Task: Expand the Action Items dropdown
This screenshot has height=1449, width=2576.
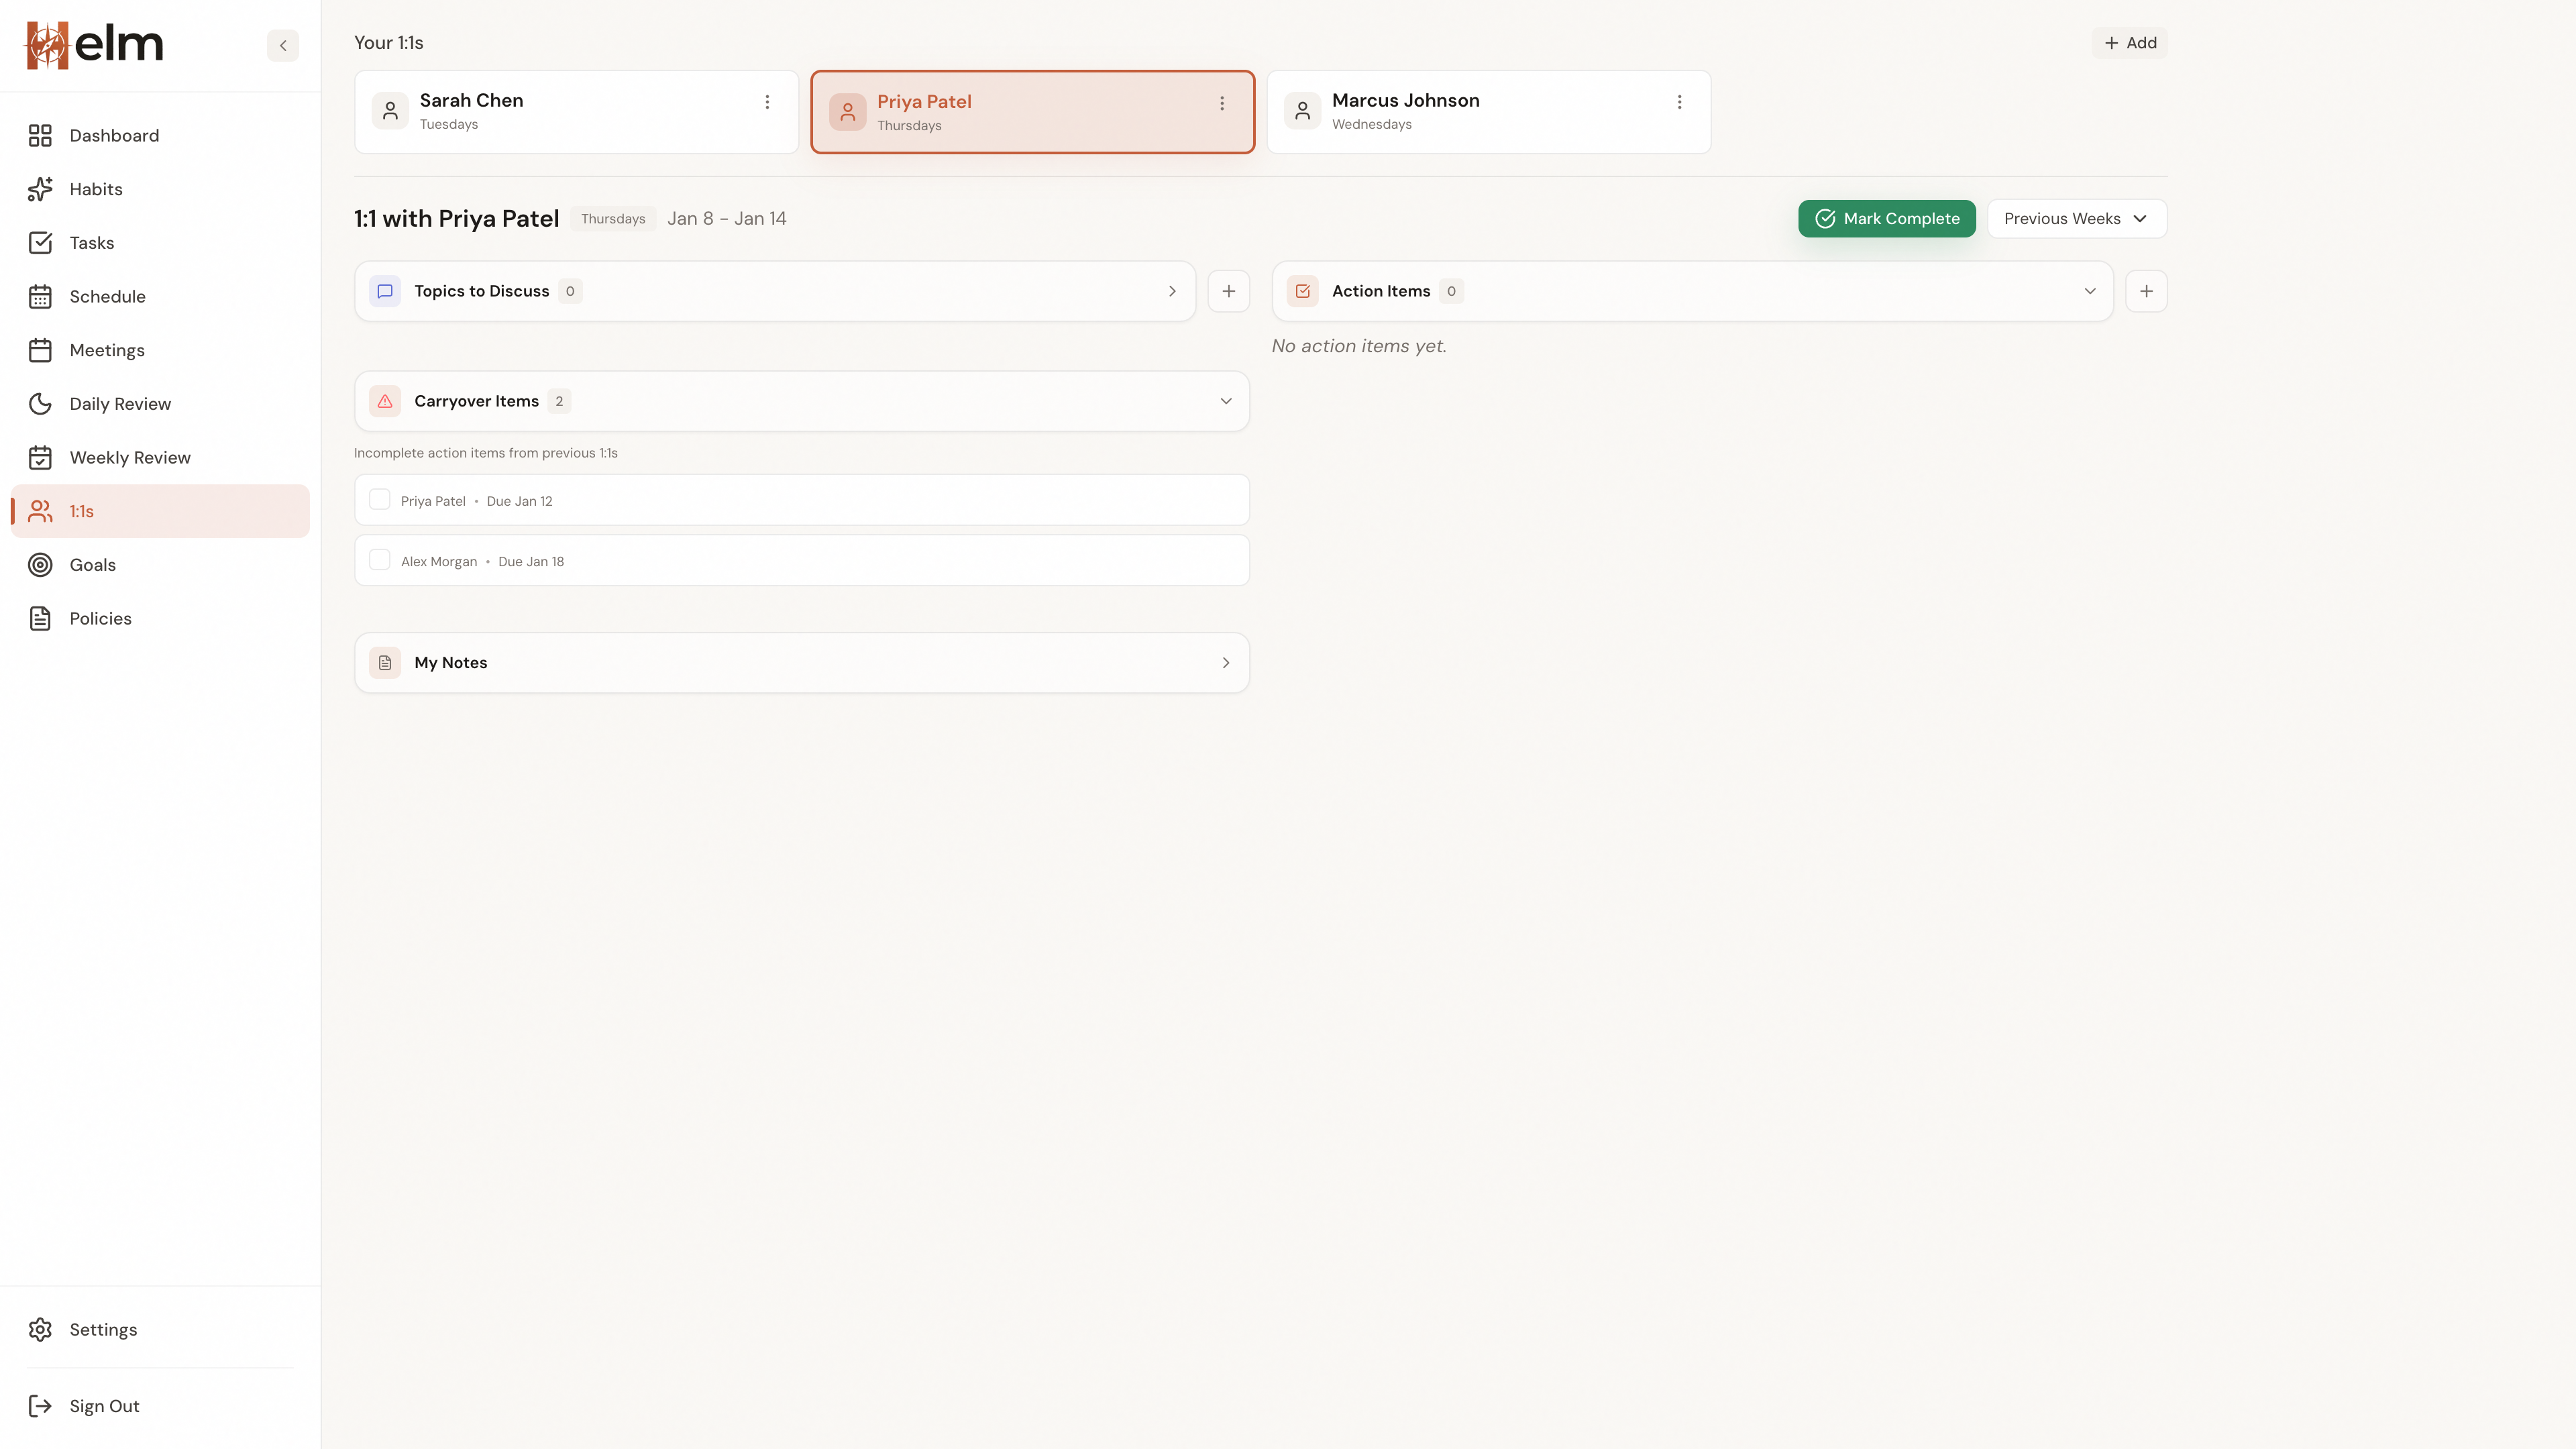Action: [2090, 291]
